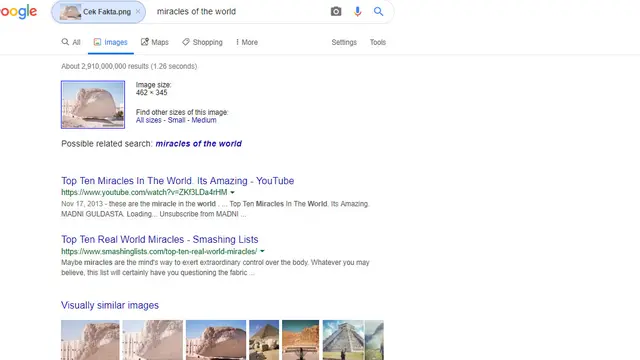Click the All tab magnifier icon
The width and height of the screenshot is (640, 360).
pyautogui.click(x=65, y=42)
